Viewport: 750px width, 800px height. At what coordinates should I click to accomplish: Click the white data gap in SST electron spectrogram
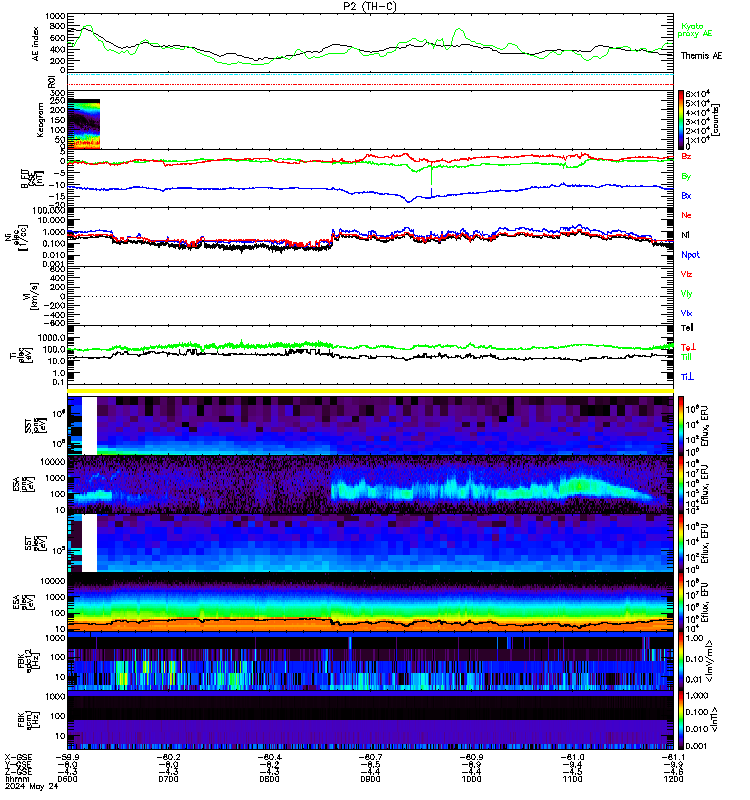[x=89, y=543]
